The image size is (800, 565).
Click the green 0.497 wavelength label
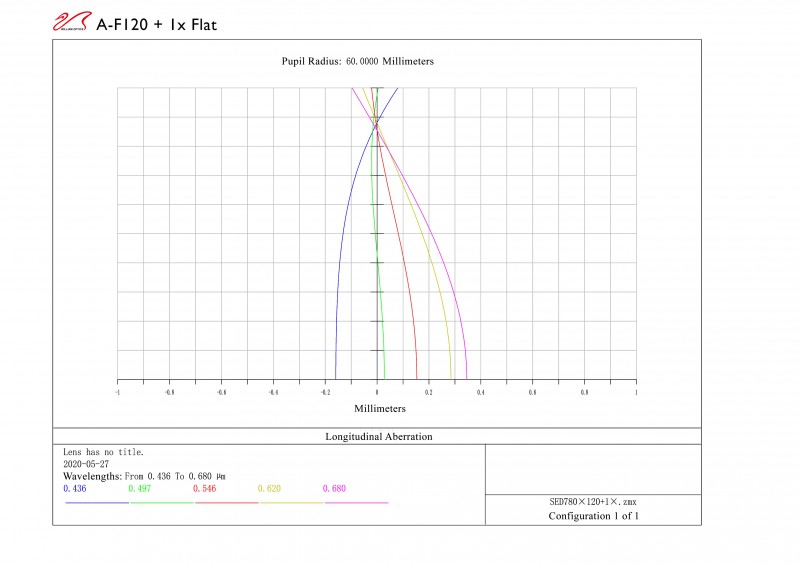139,488
